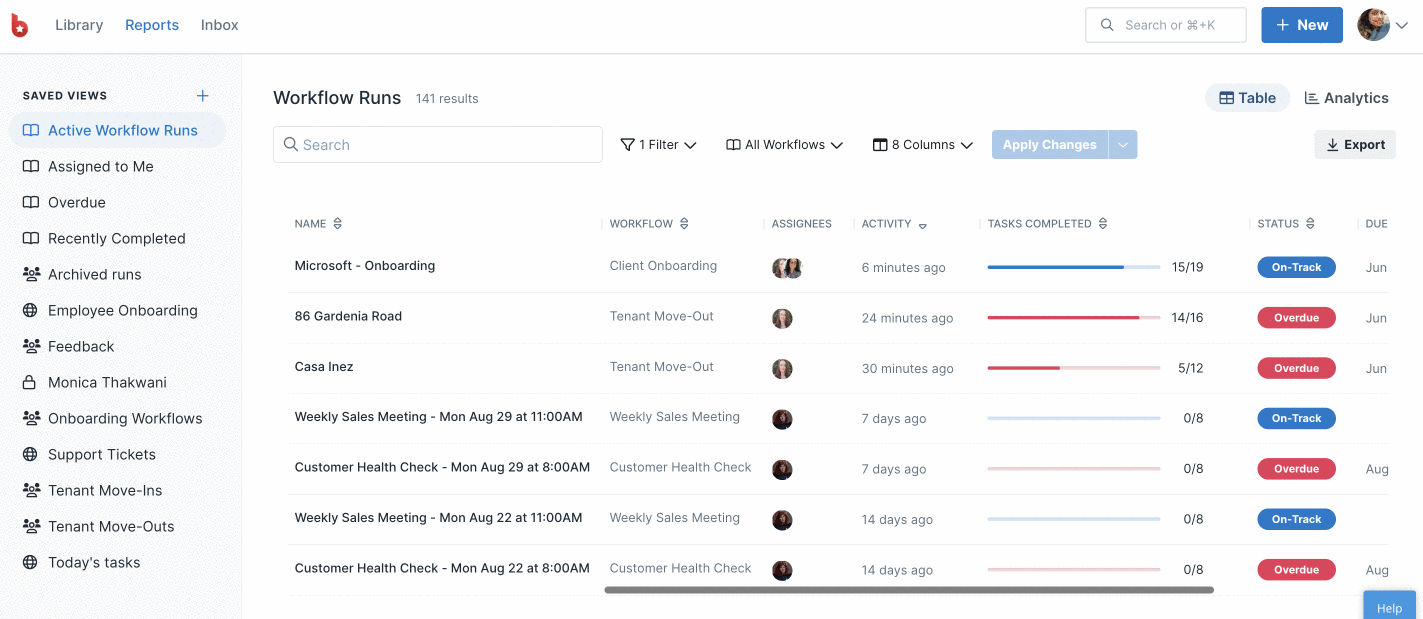The height and width of the screenshot is (619, 1423).
Task: Click the blue New button
Action: tap(1301, 25)
